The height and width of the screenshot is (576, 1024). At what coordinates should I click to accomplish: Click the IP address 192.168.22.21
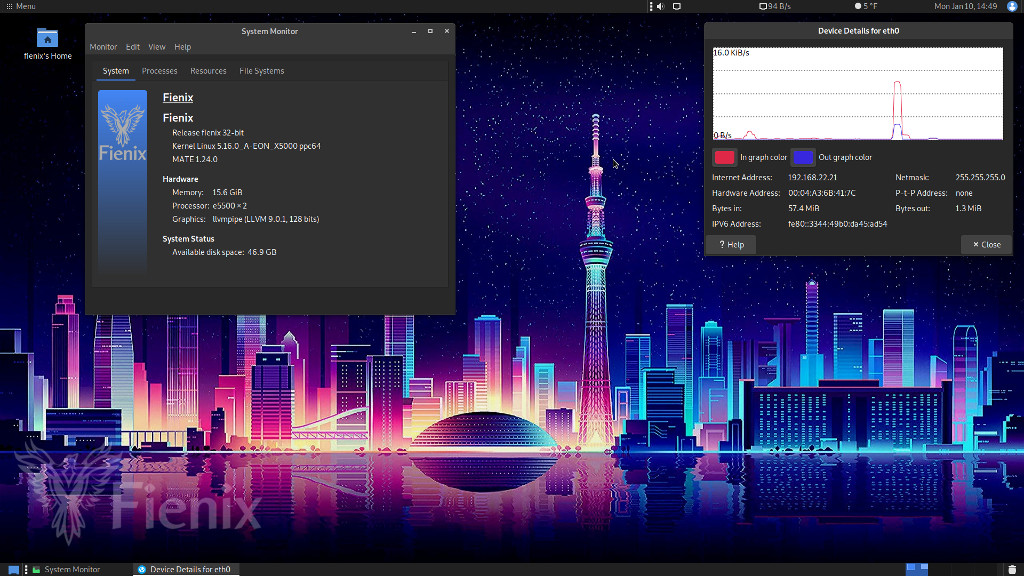[812, 178]
